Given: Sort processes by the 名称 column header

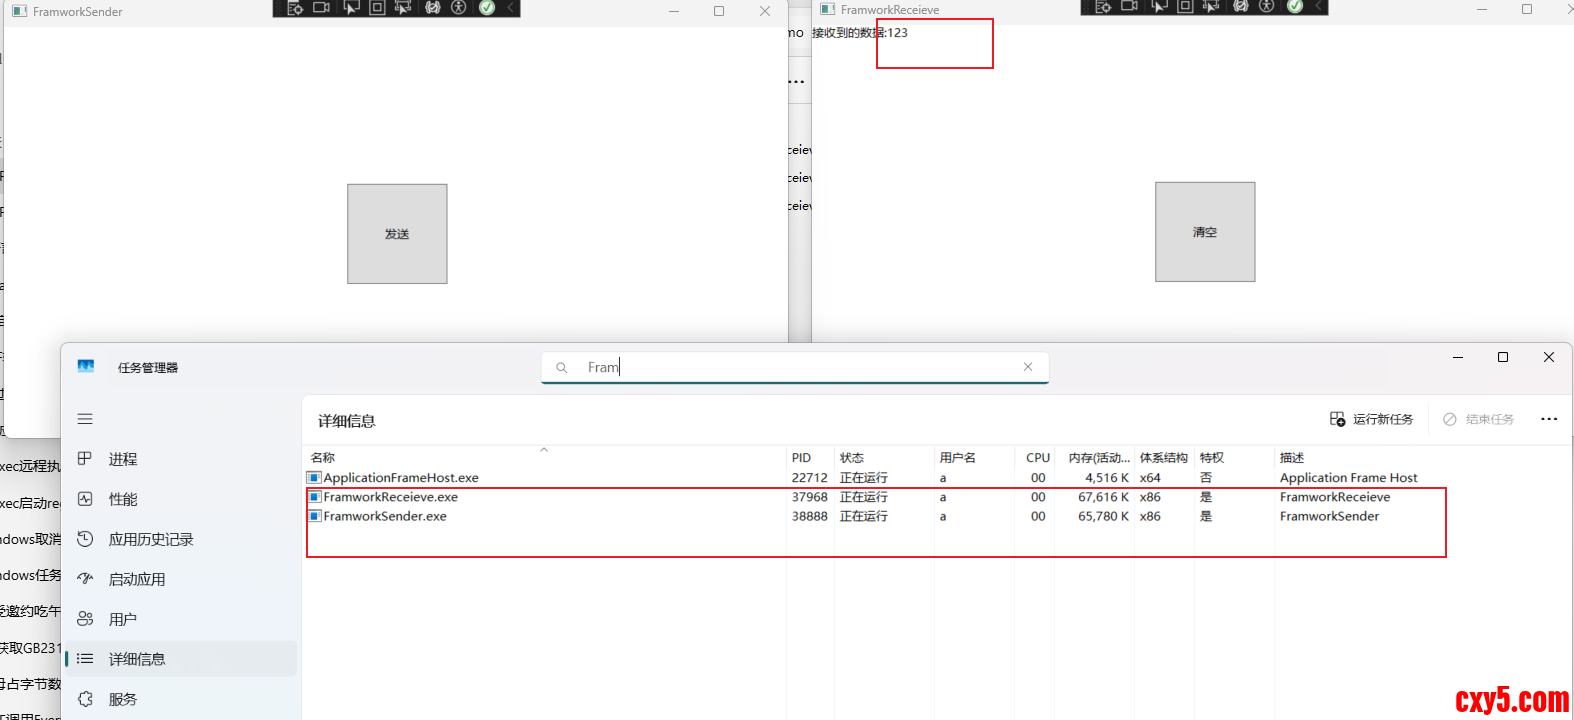Looking at the screenshot, I should point(323,458).
